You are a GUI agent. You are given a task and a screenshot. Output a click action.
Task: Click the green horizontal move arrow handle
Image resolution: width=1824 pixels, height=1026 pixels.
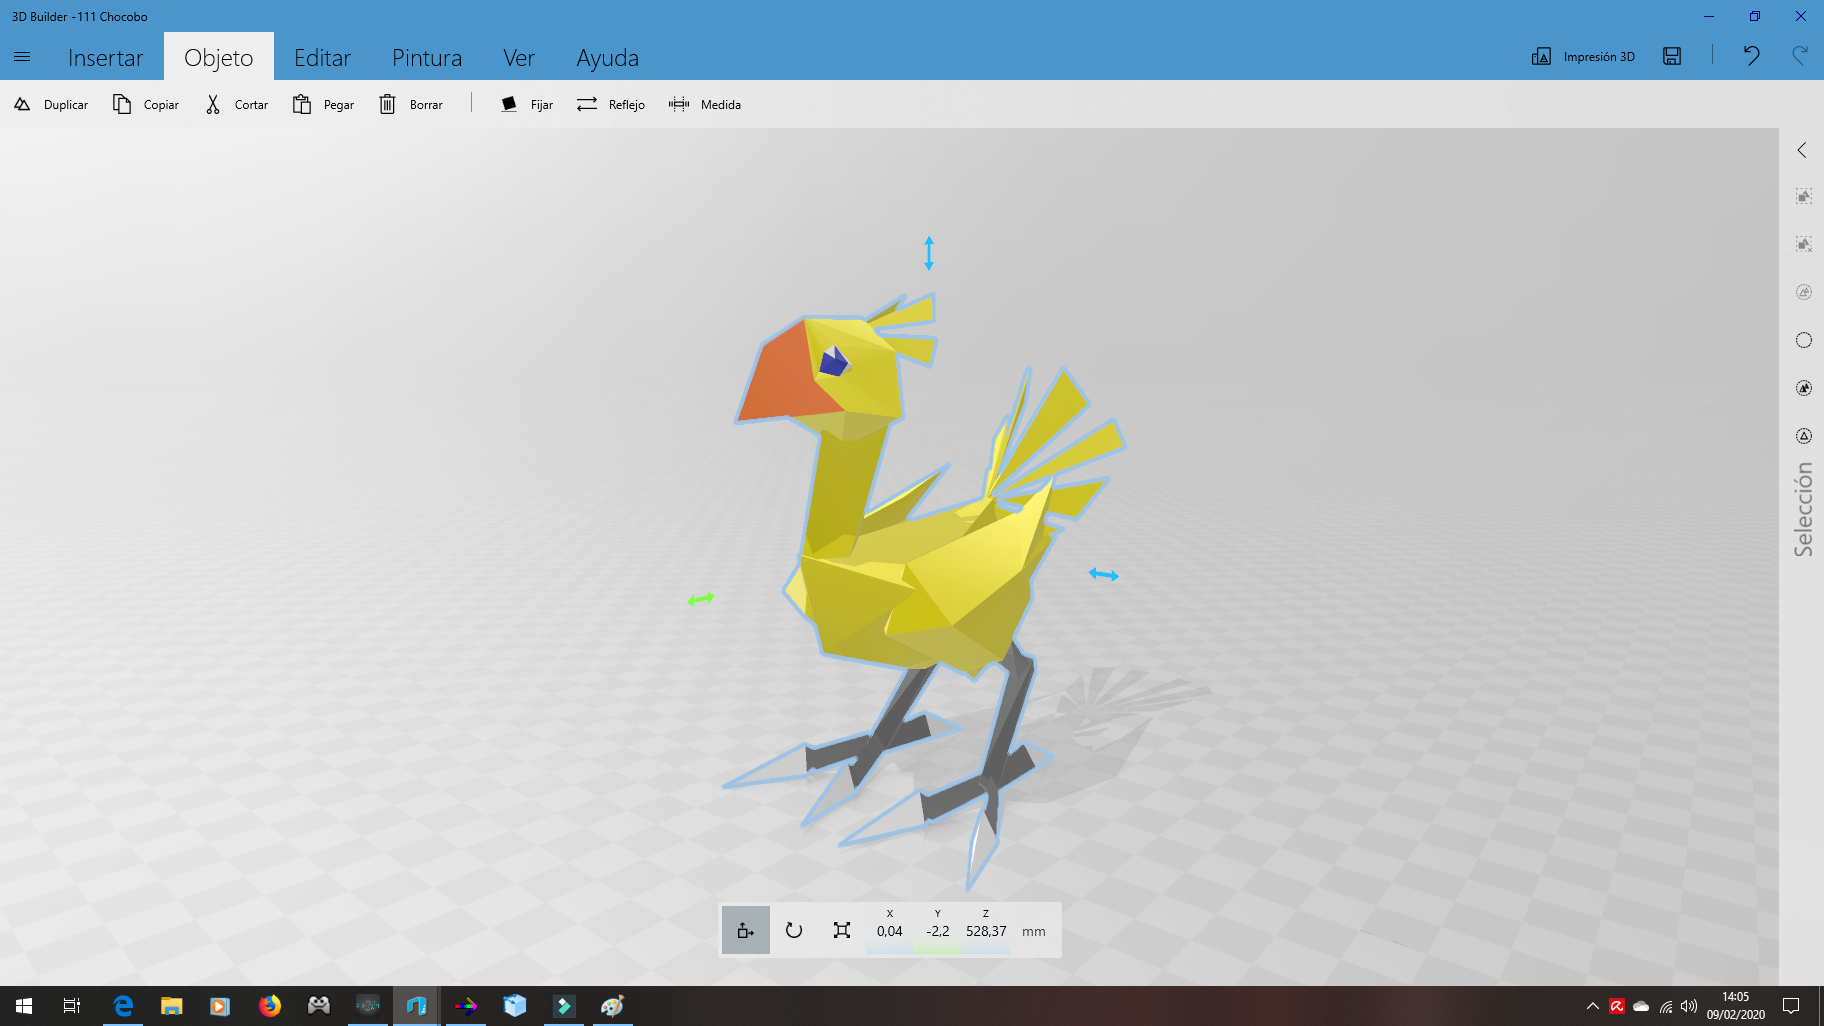701,599
